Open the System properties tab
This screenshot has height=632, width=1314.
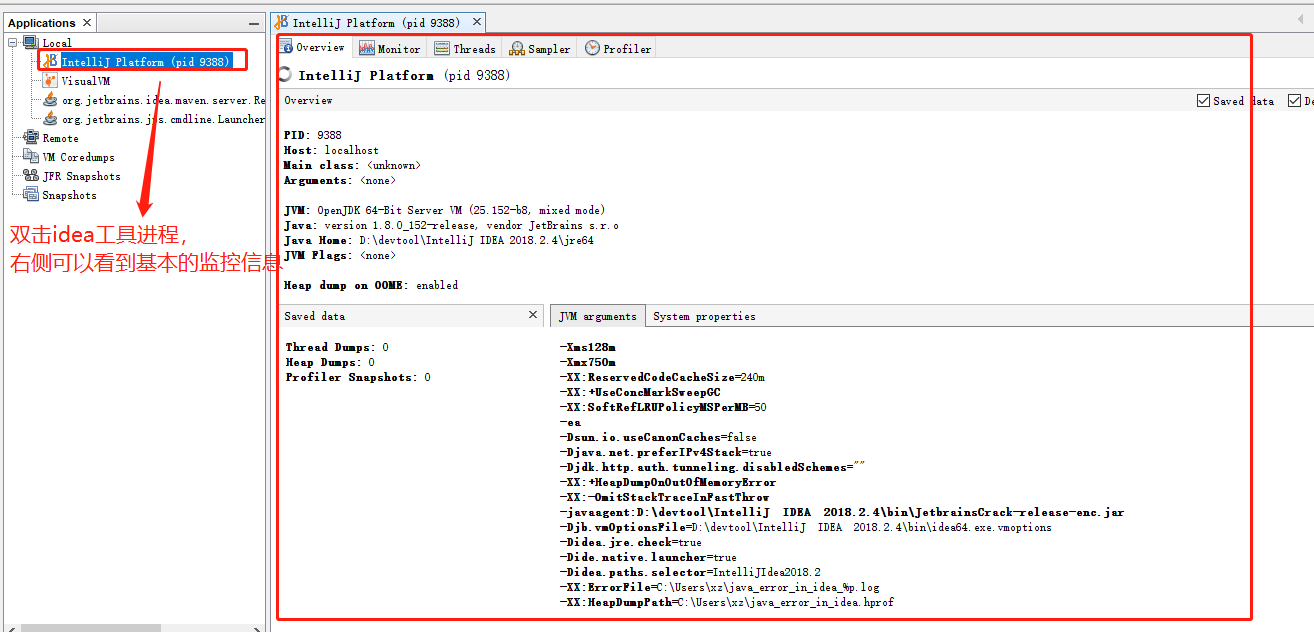[704, 316]
